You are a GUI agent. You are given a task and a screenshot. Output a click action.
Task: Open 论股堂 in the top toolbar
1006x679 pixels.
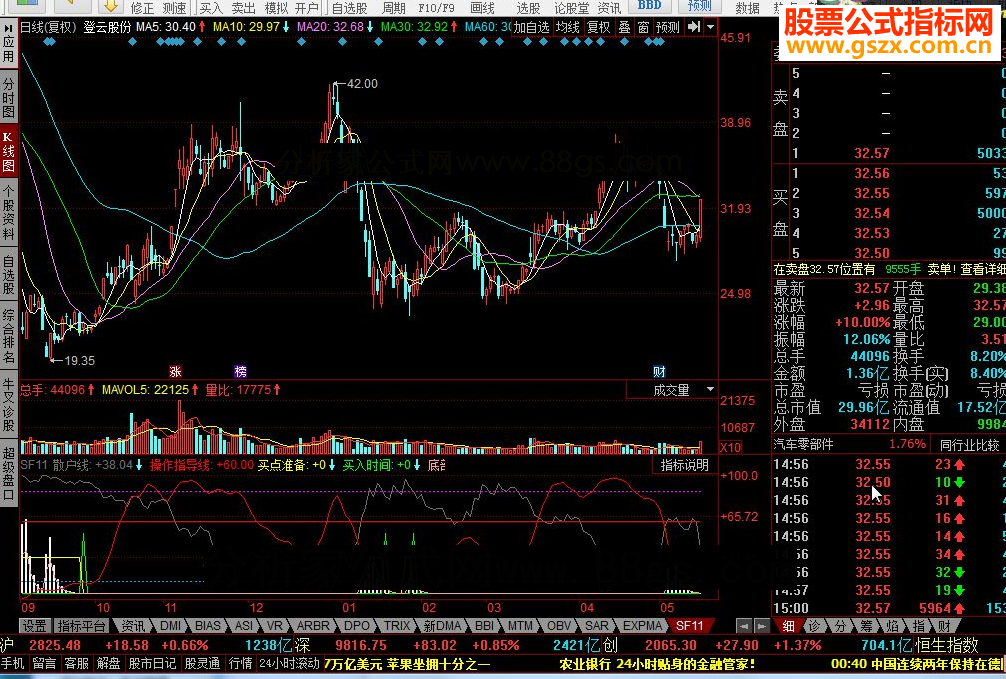[x=571, y=8]
